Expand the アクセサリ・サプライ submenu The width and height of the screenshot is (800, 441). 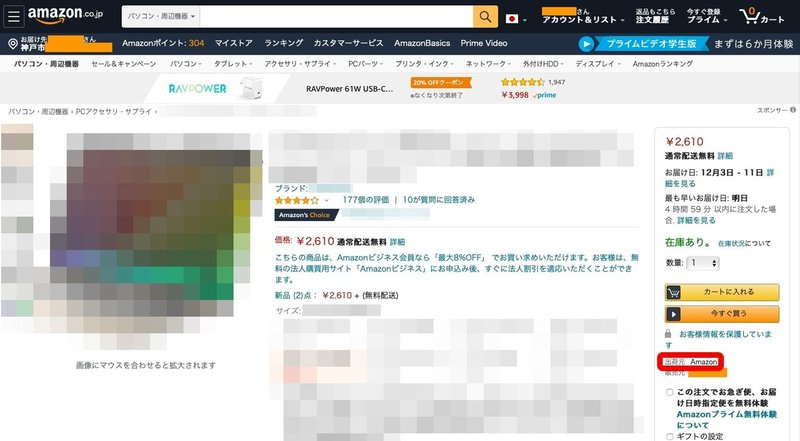[x=300, y=64]
